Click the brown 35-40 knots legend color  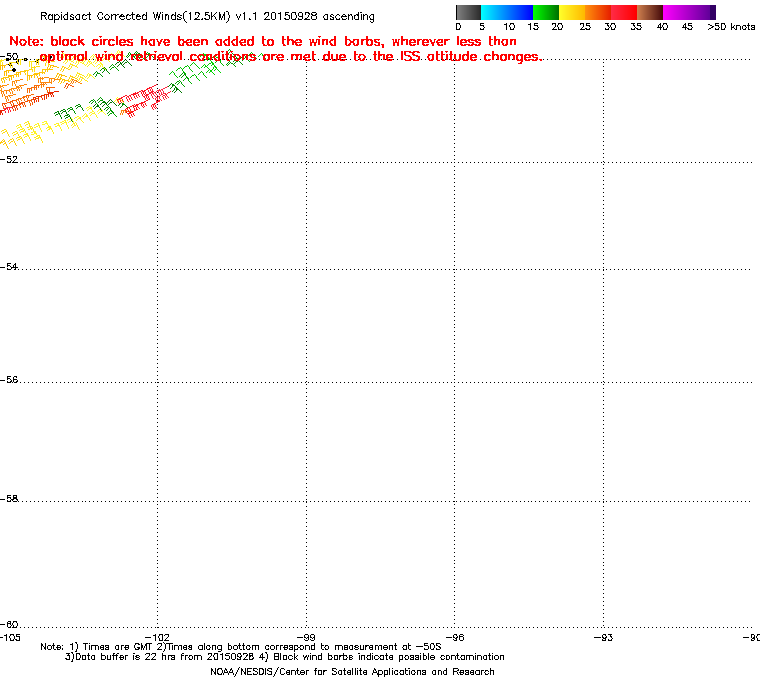650,12
